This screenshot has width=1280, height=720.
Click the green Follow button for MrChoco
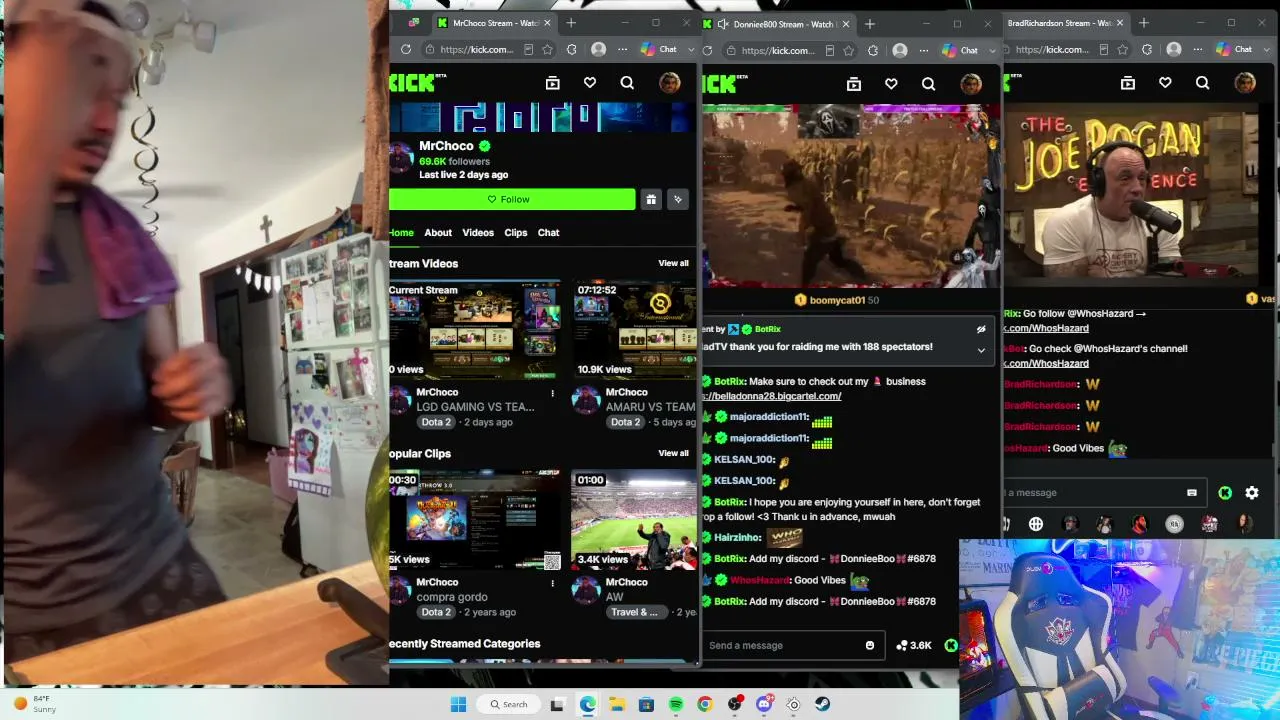[x=512, y=199]
